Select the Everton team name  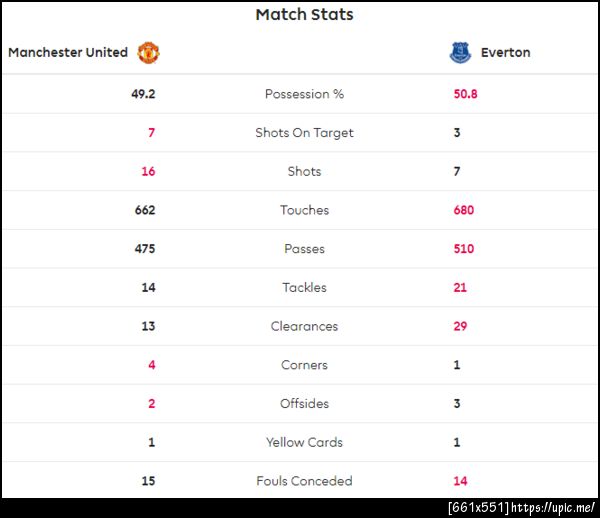(505, 52)
